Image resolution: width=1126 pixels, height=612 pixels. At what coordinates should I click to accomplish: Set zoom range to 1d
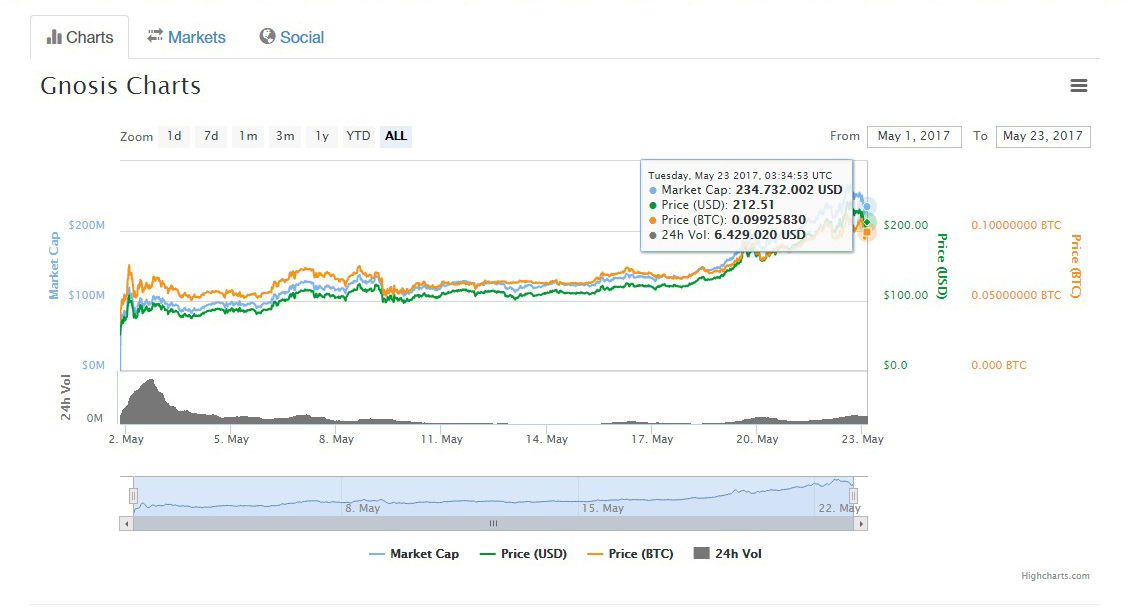(175, 136)
